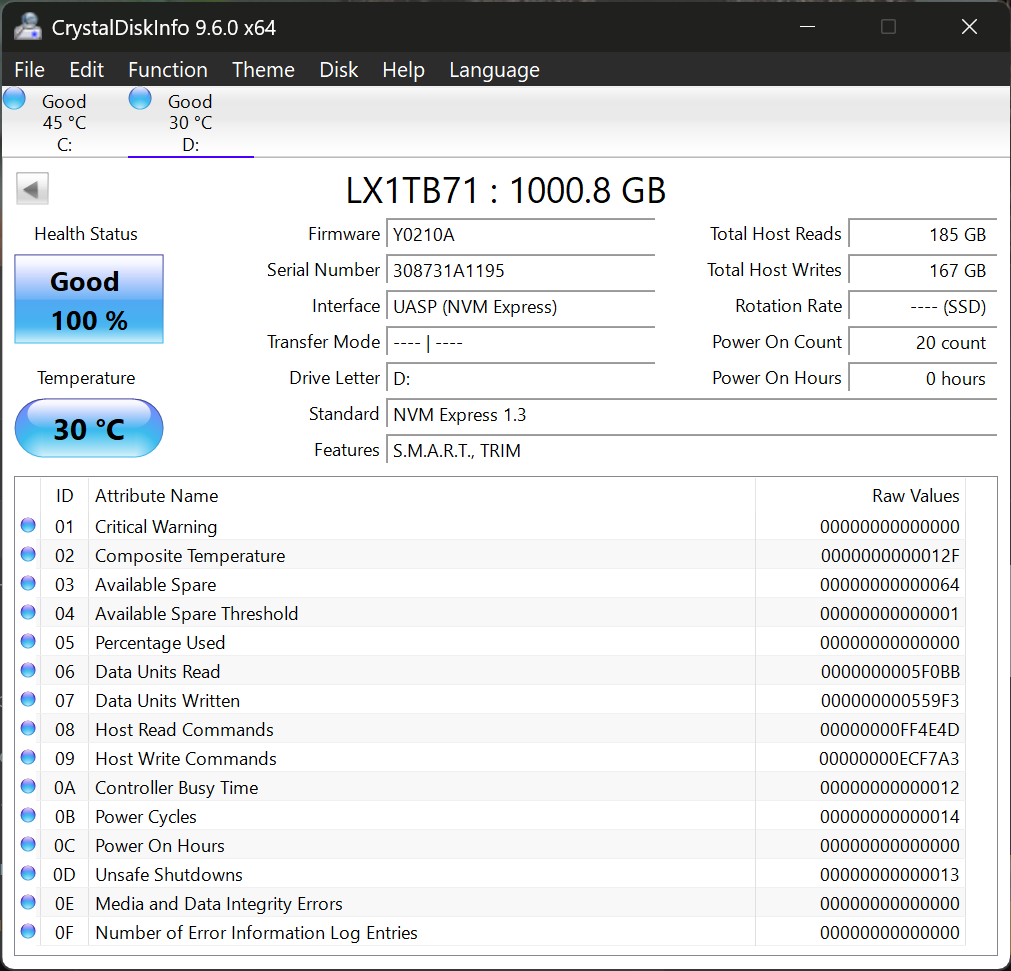
Task: Open the Theme menu
Action: [x=263, y=70]
